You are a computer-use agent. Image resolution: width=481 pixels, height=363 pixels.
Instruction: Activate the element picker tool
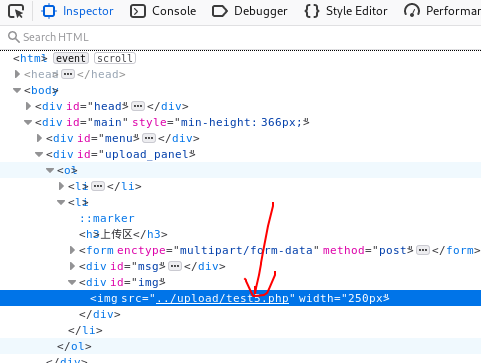16,11
